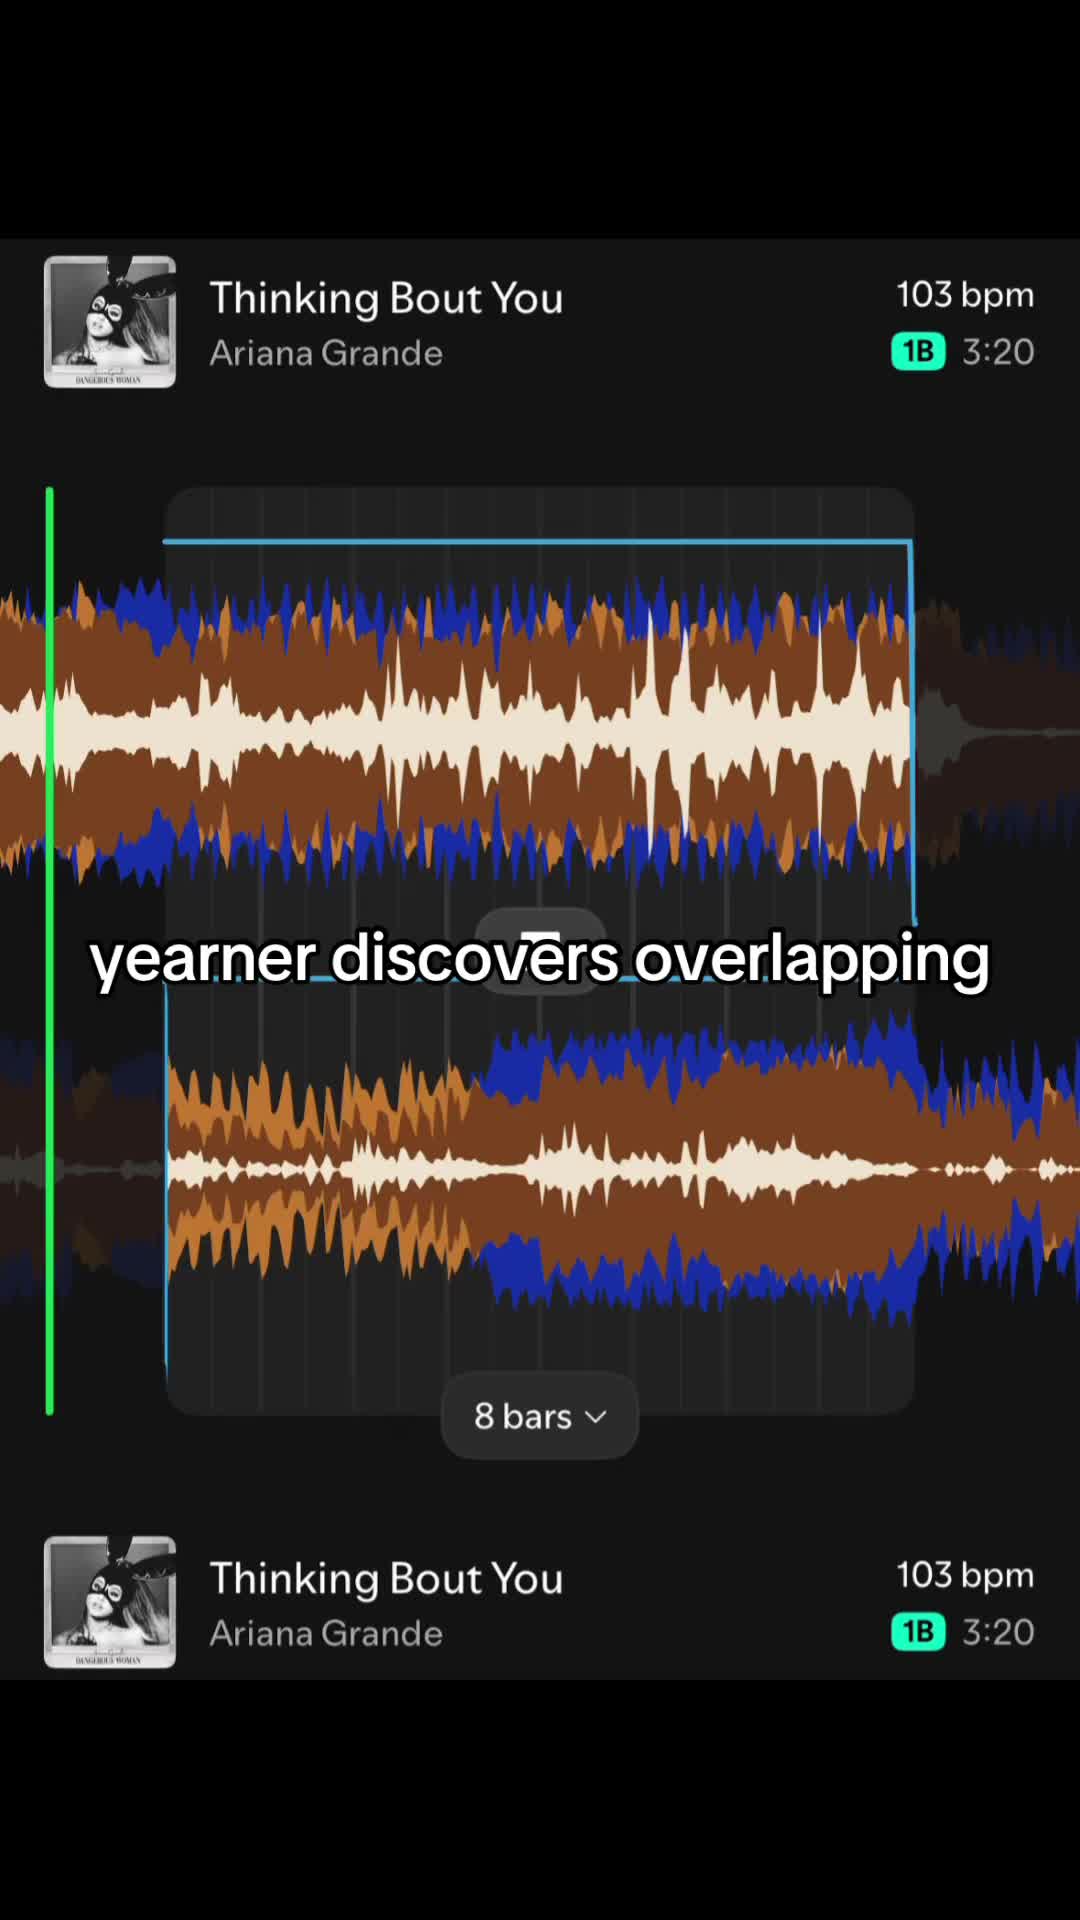Select the bottom track title Thinking Bout You
This screenshot has width=1080, height=1920.
tap(386, 1578)
